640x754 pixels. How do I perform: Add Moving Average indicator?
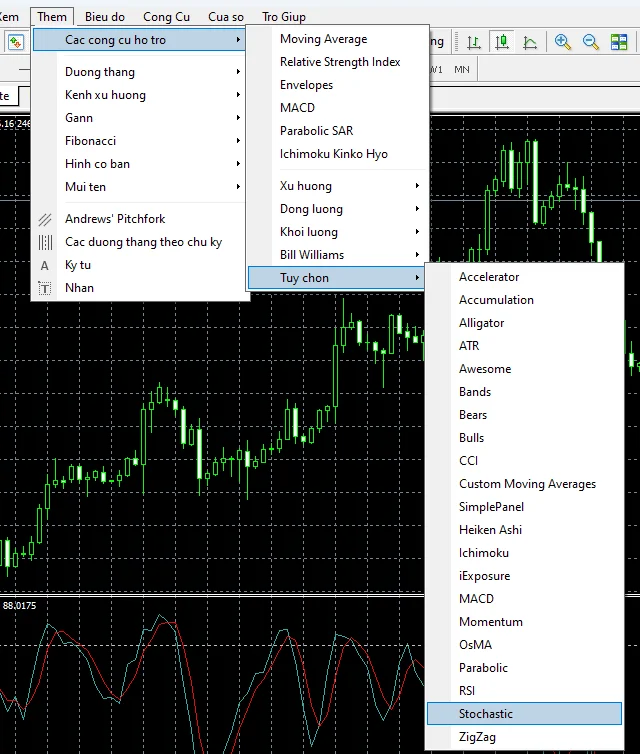[x=337, y=39]
